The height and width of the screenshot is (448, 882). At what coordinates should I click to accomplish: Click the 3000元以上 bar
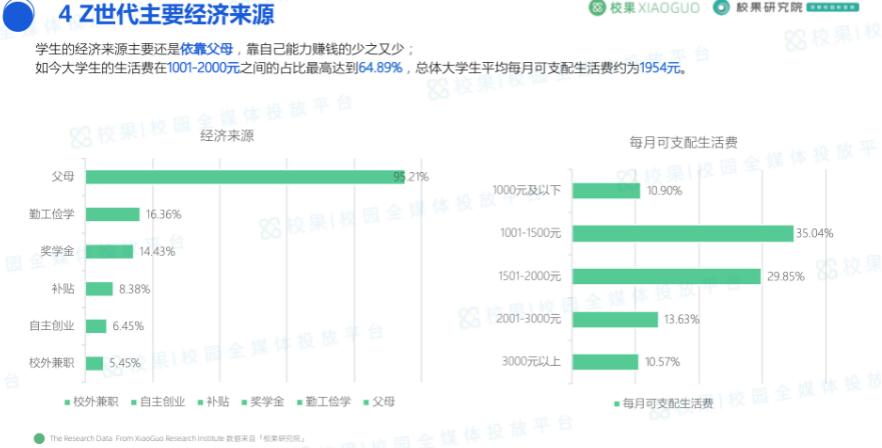tap(606, 362)
